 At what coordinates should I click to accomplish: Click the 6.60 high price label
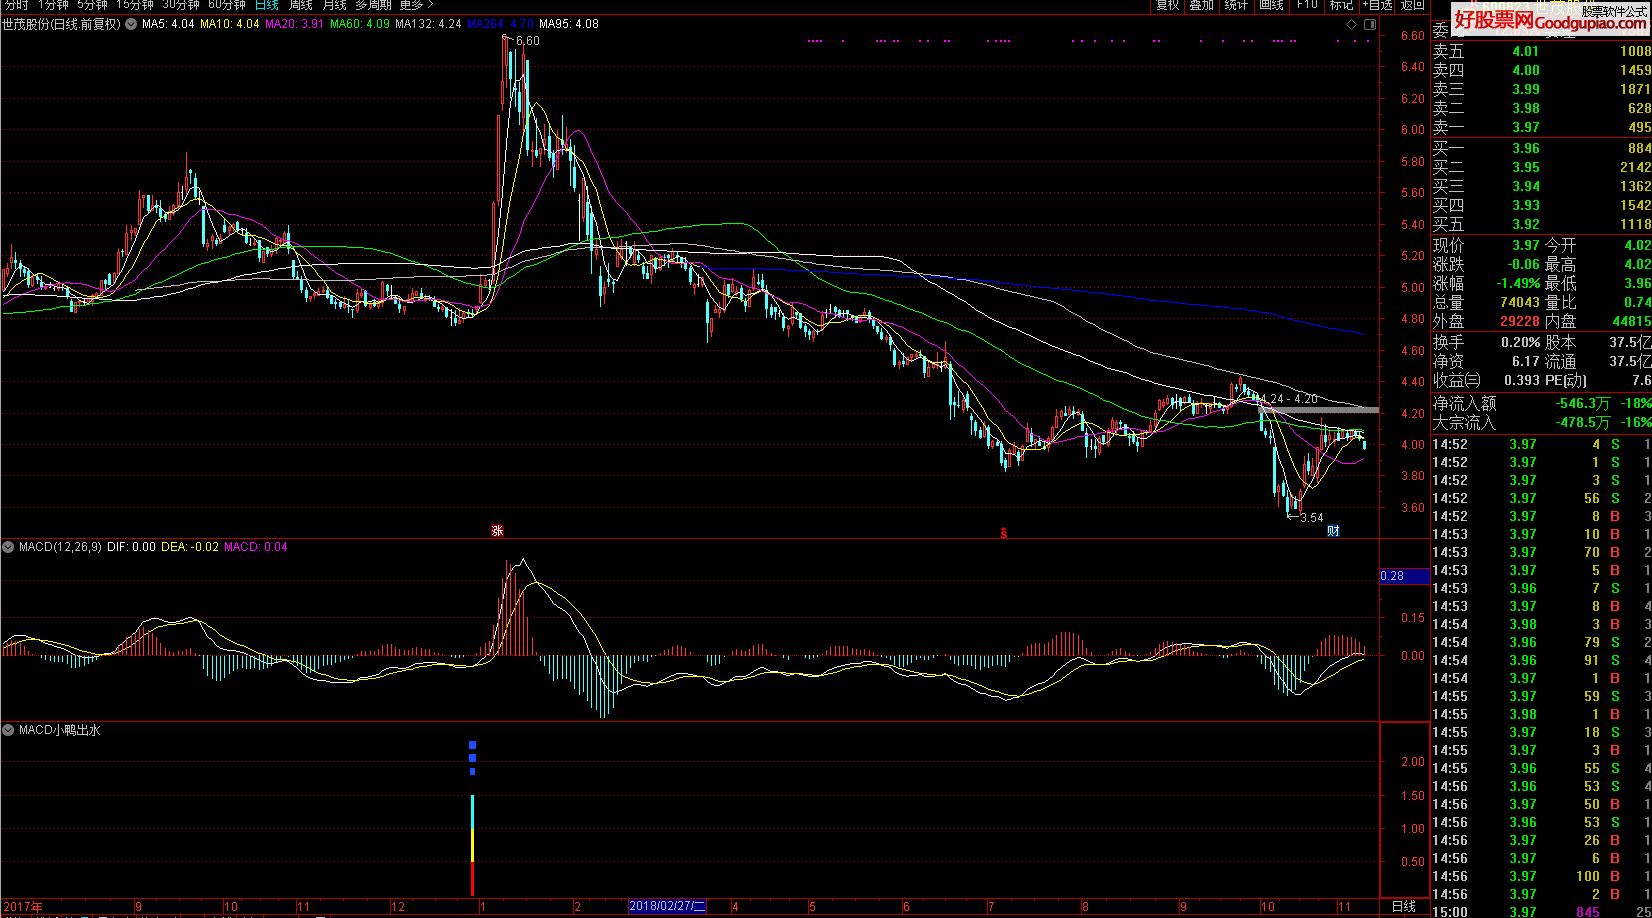pyautogui.click(x=526, y=41)
